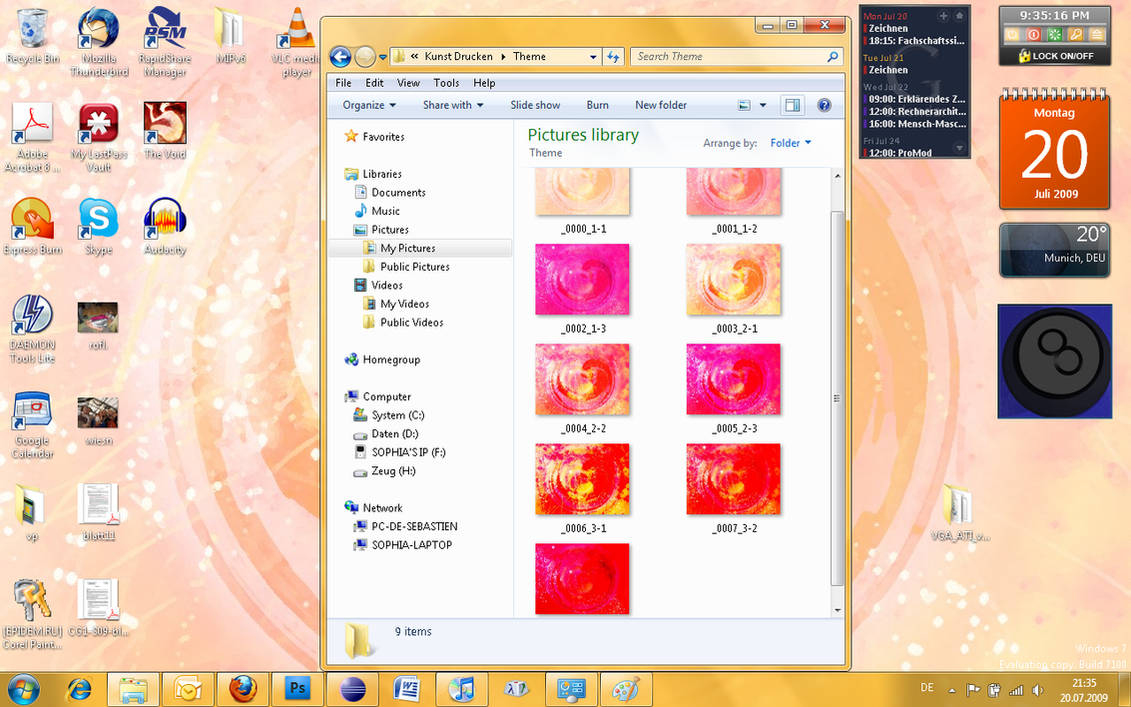Open Microsoft Word from the taskbar
1131x707 pixels.
click(x=408, y=689)
